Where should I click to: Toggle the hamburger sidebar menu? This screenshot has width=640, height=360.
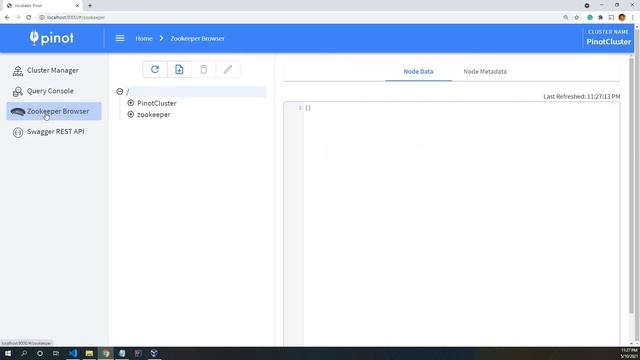120,38
